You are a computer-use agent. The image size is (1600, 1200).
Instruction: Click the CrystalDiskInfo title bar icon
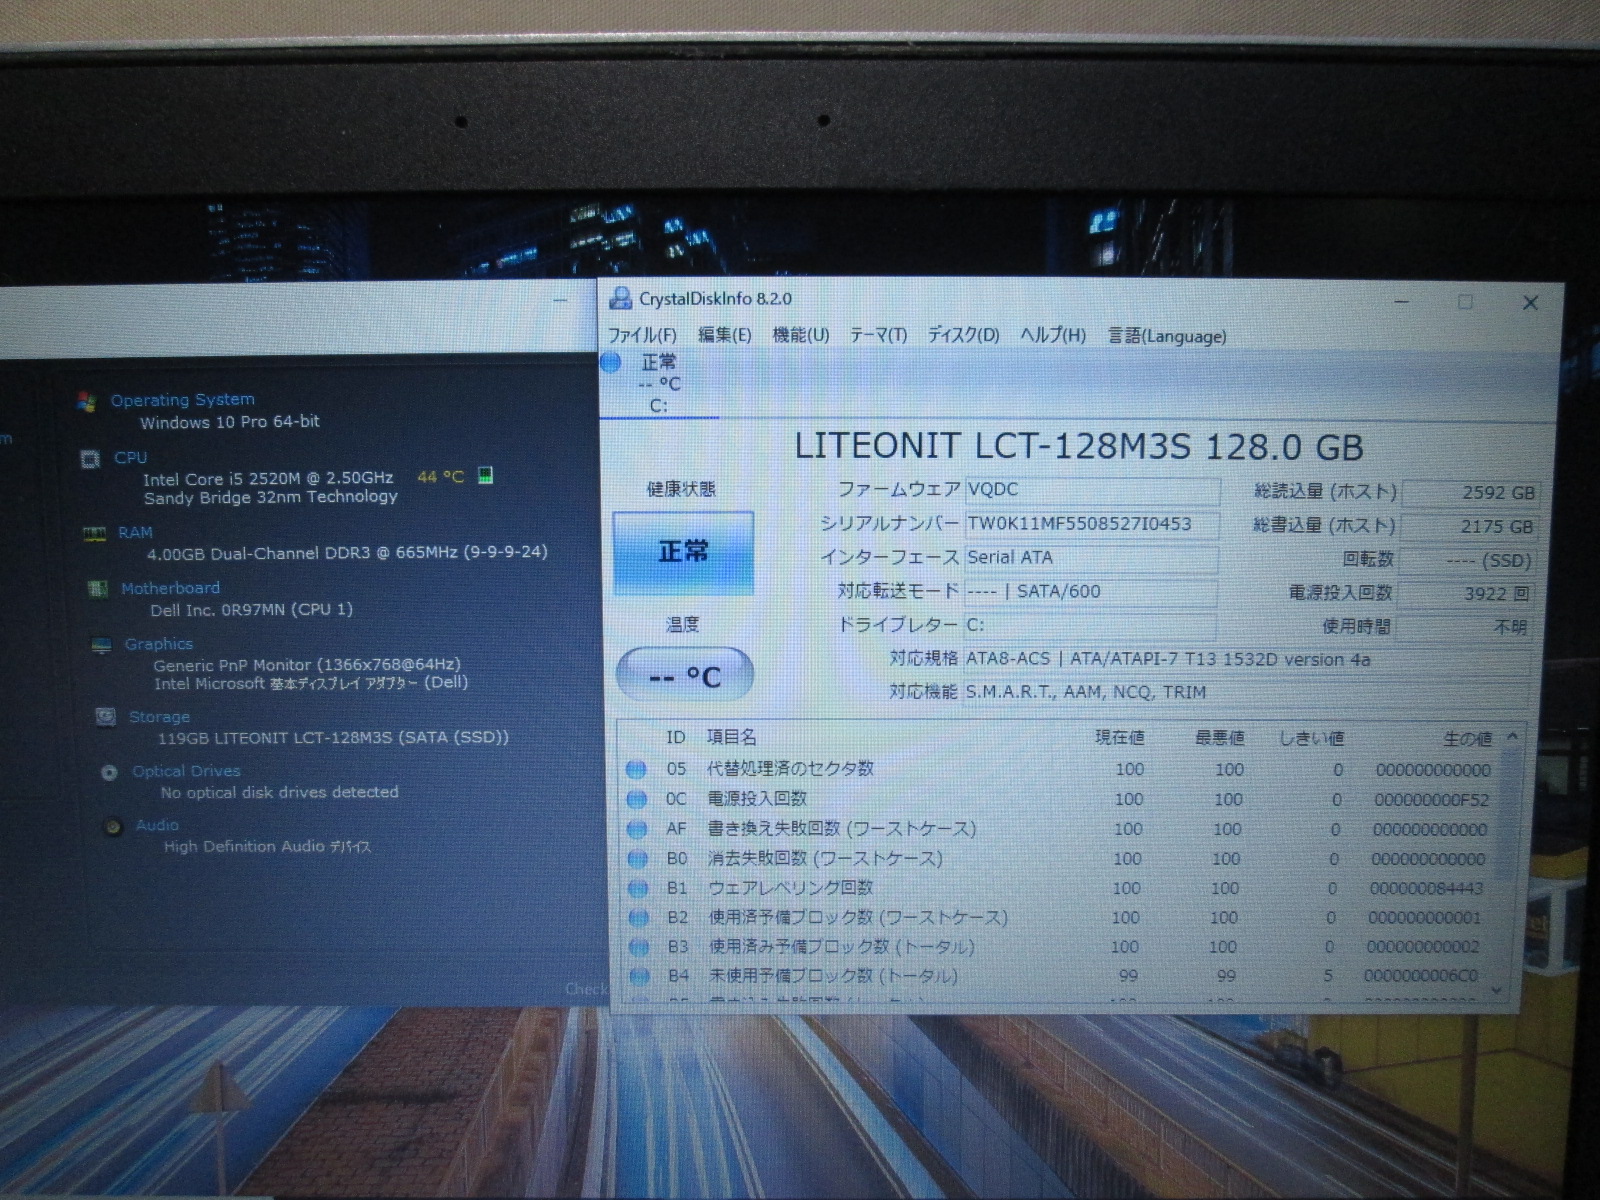click(x=621, y=298)
